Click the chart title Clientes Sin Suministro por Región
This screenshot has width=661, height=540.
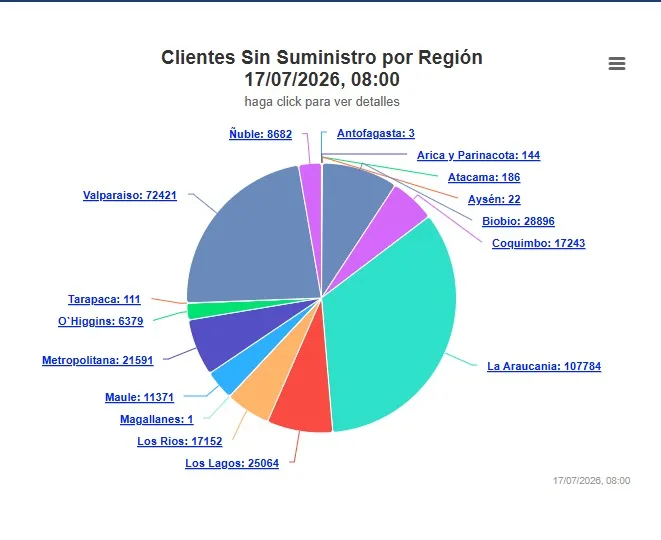[x=322, y=57]
